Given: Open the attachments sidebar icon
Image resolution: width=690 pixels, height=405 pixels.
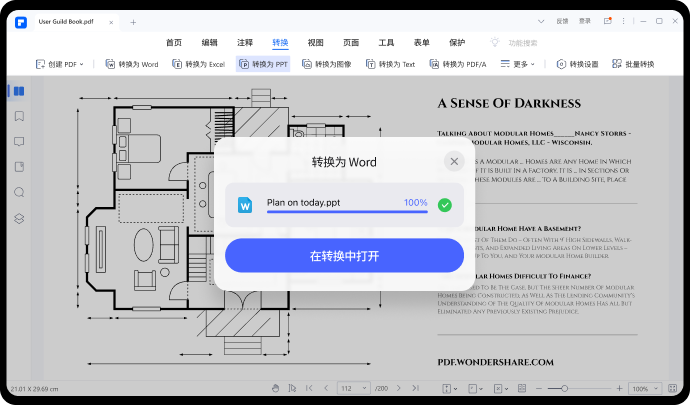Looking at the screenshot, I should 19,167.
